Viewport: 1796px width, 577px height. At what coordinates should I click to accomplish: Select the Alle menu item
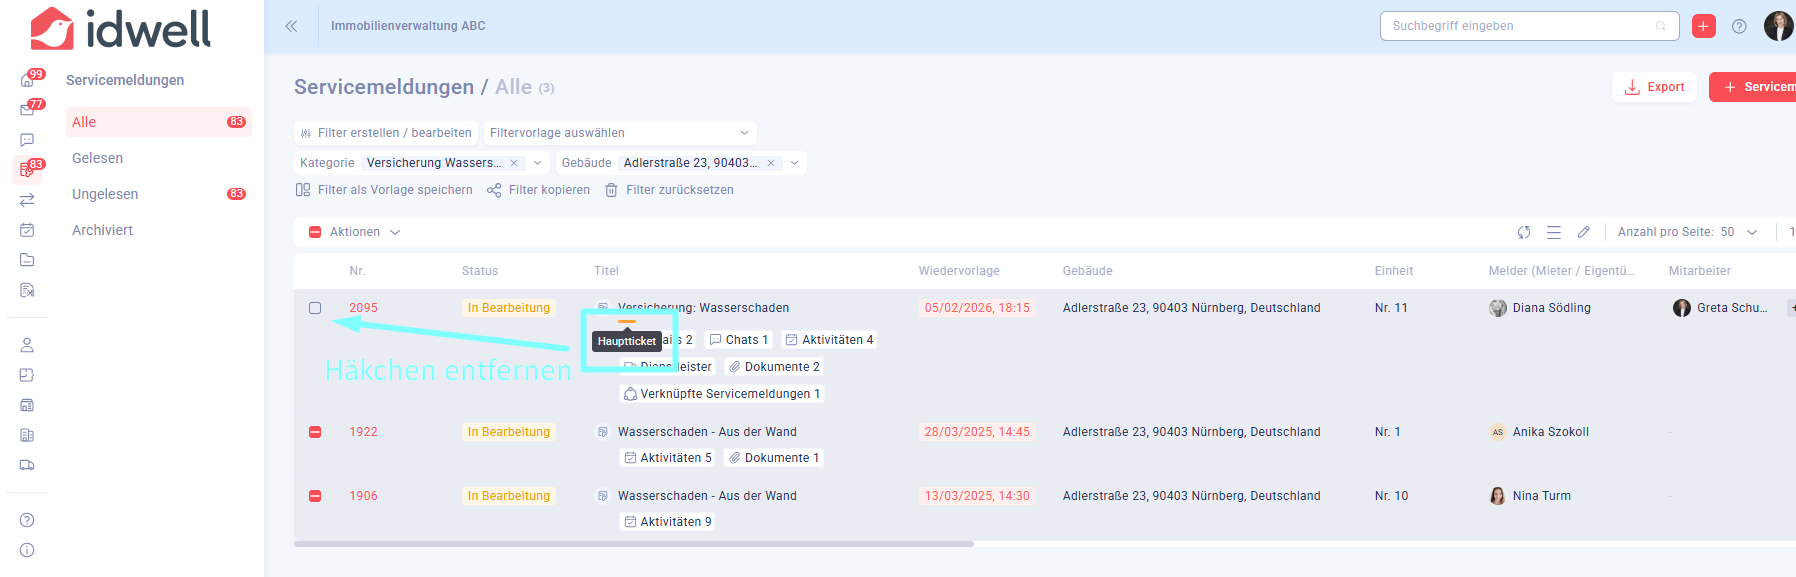point(158,122)
